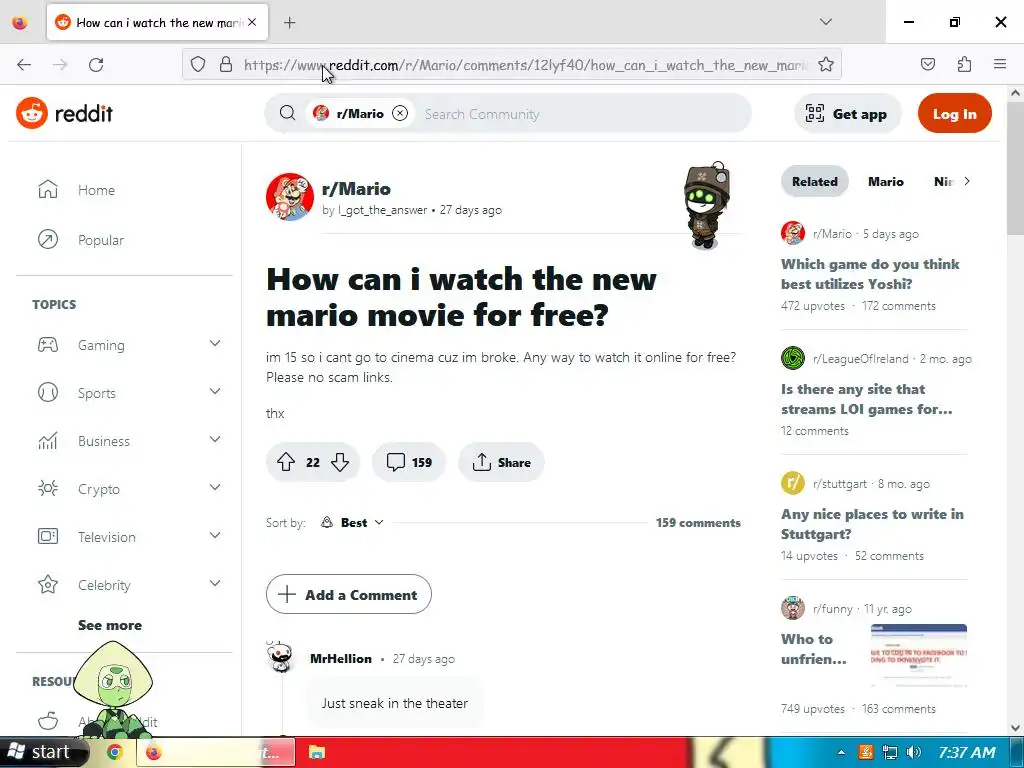Click the Share button
This screenshot has height=768, width=1024.
pos(501,462)
